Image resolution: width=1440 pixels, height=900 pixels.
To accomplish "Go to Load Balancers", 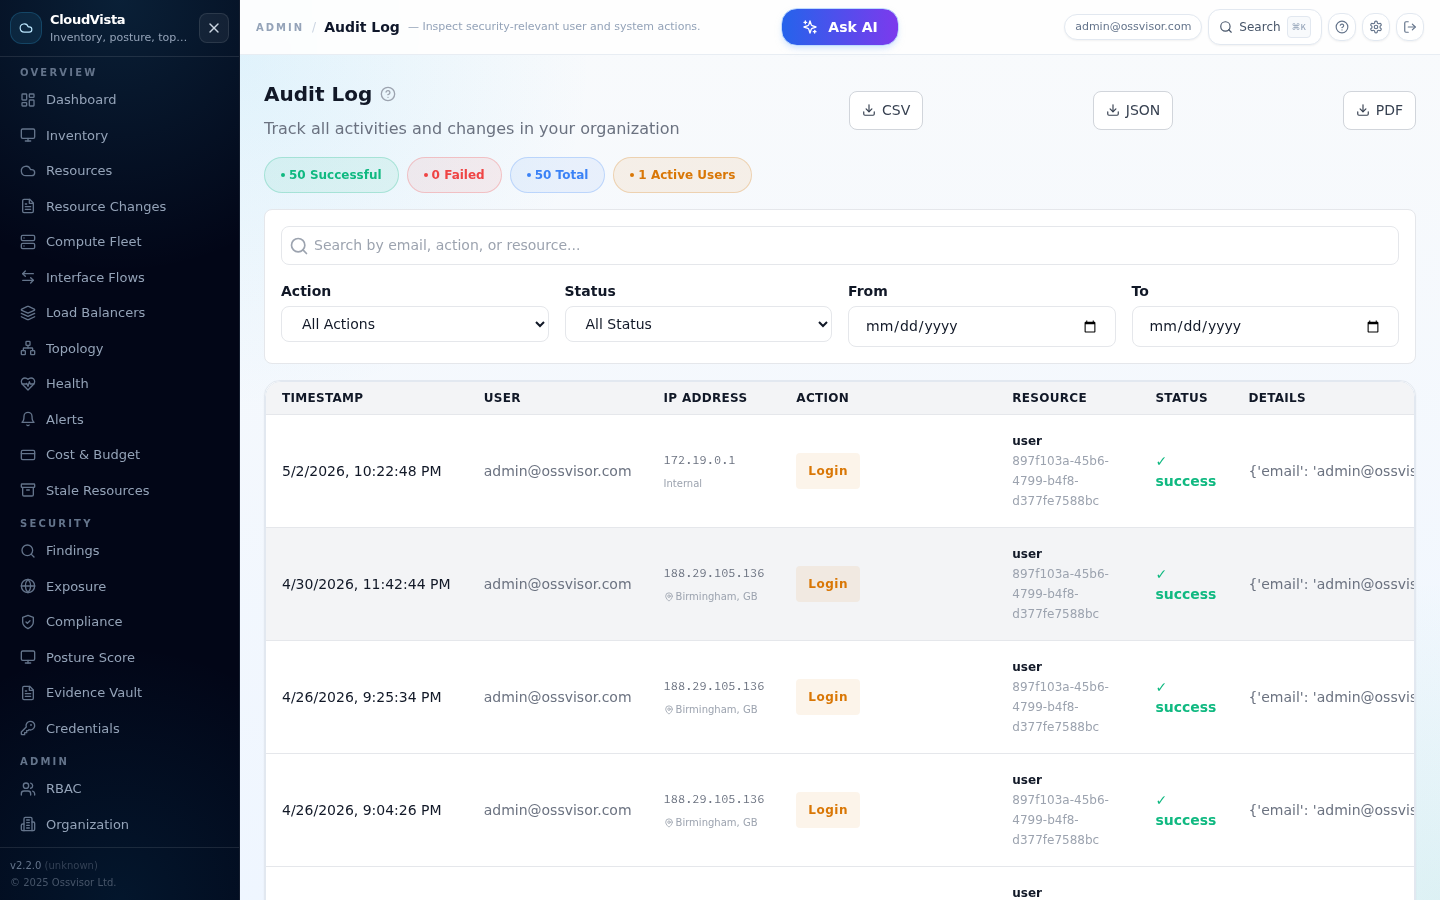I will (120, 313).
